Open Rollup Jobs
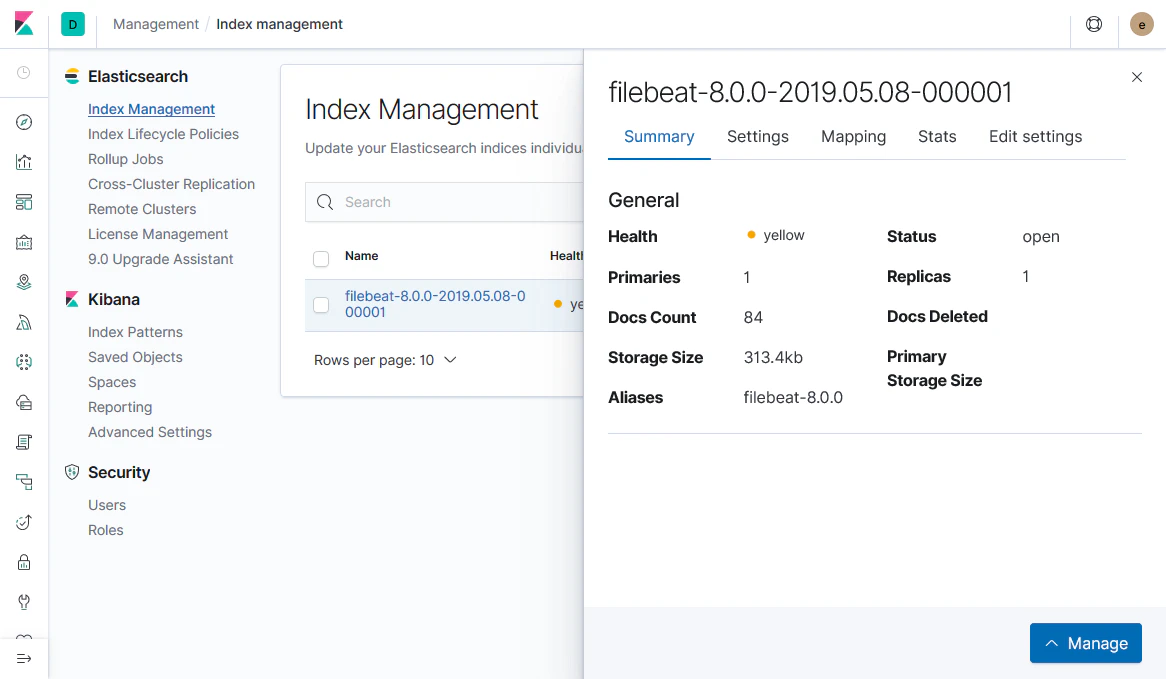Viewport: 1166px width, 679px height. (x=126, y=159)
